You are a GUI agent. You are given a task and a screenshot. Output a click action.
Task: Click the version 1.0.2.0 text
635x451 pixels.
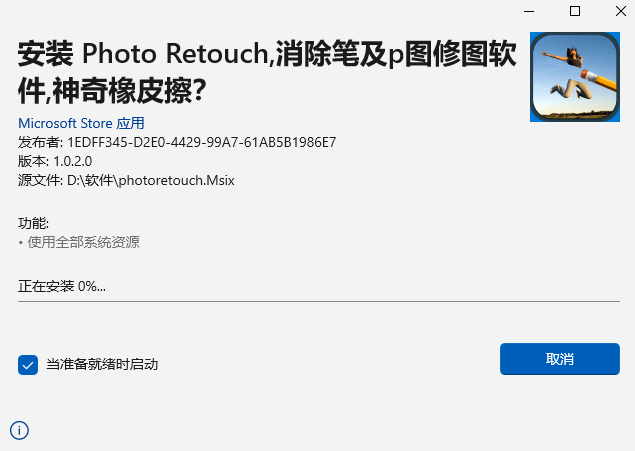73,161
